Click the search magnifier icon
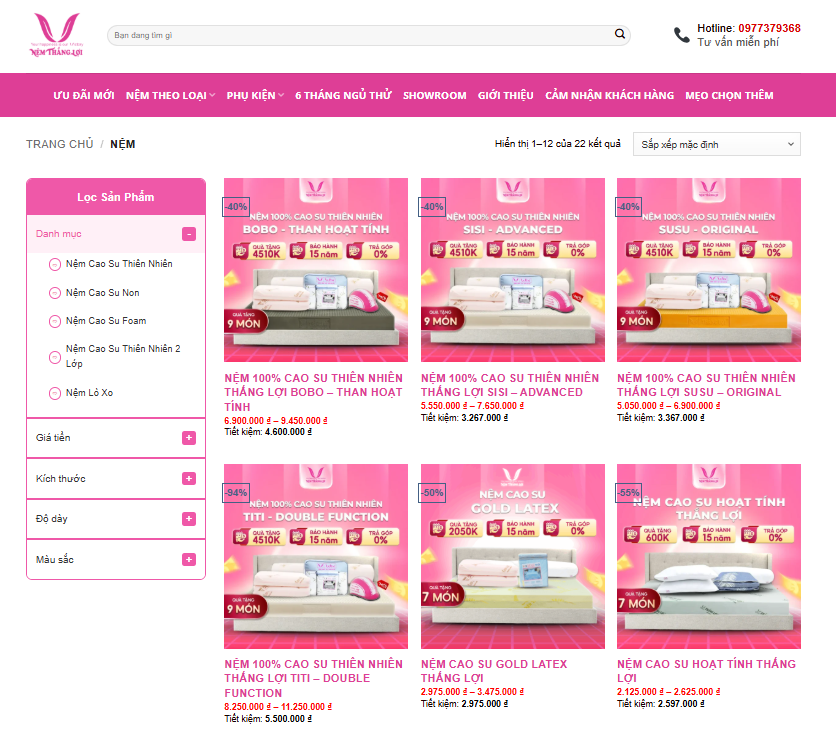 click(620, 35)
